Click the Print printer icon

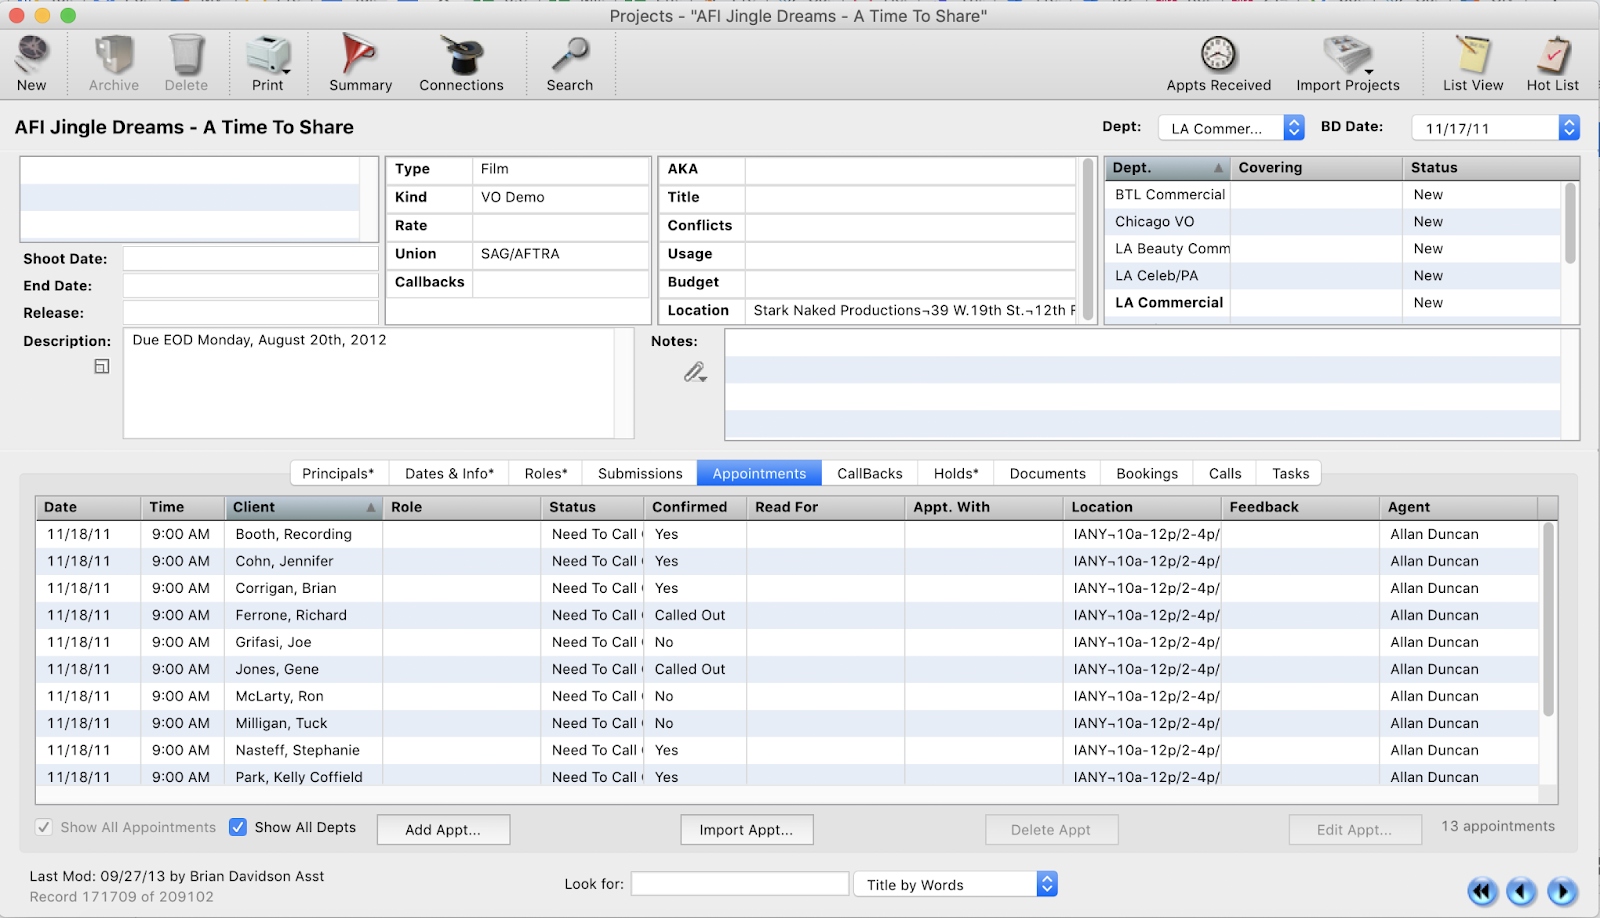(x=268, y=55)
